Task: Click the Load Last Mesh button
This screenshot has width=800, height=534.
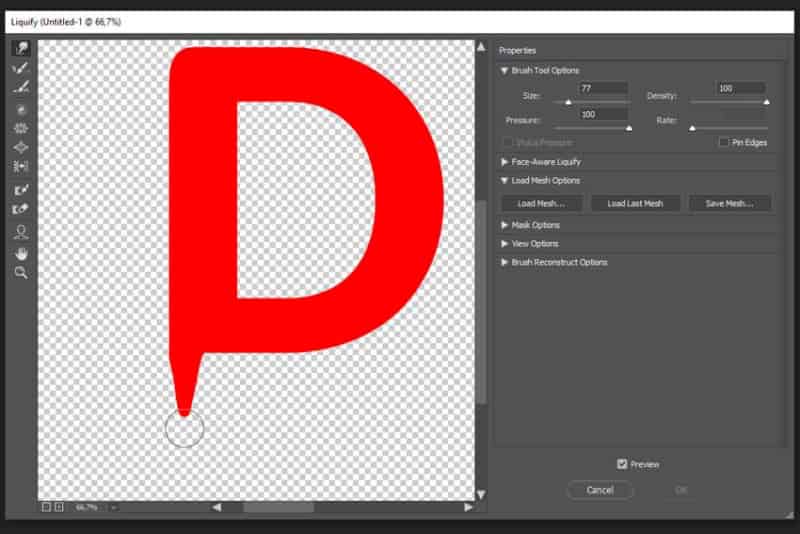Action: tap(635, 204)
